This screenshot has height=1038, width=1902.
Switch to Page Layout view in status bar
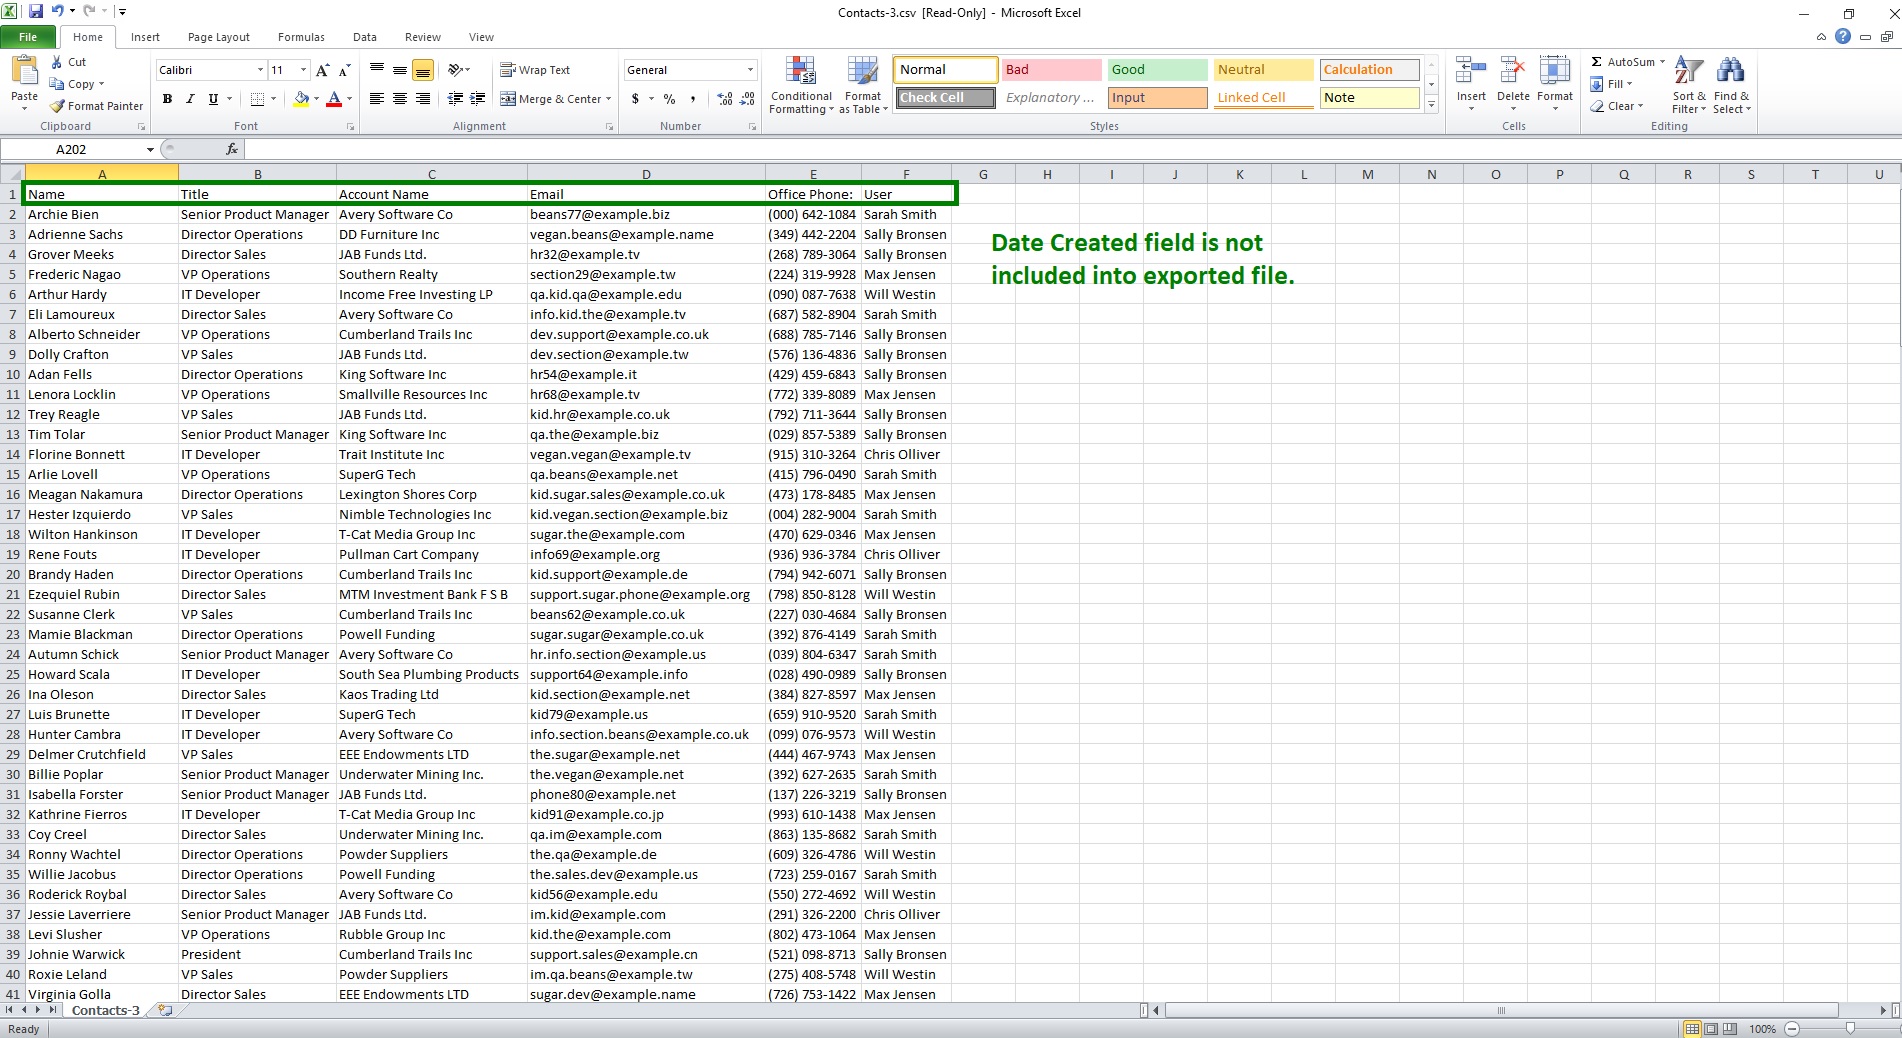1711,1029
